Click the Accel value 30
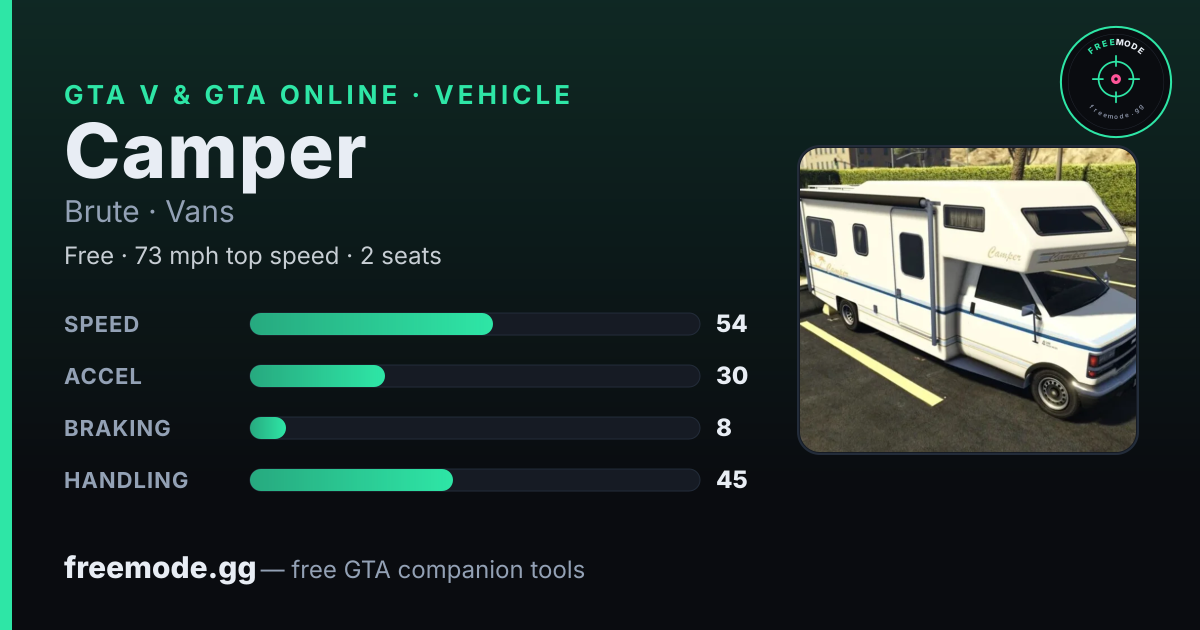The width and height of the screenshot is (1200, 630). 732,376
